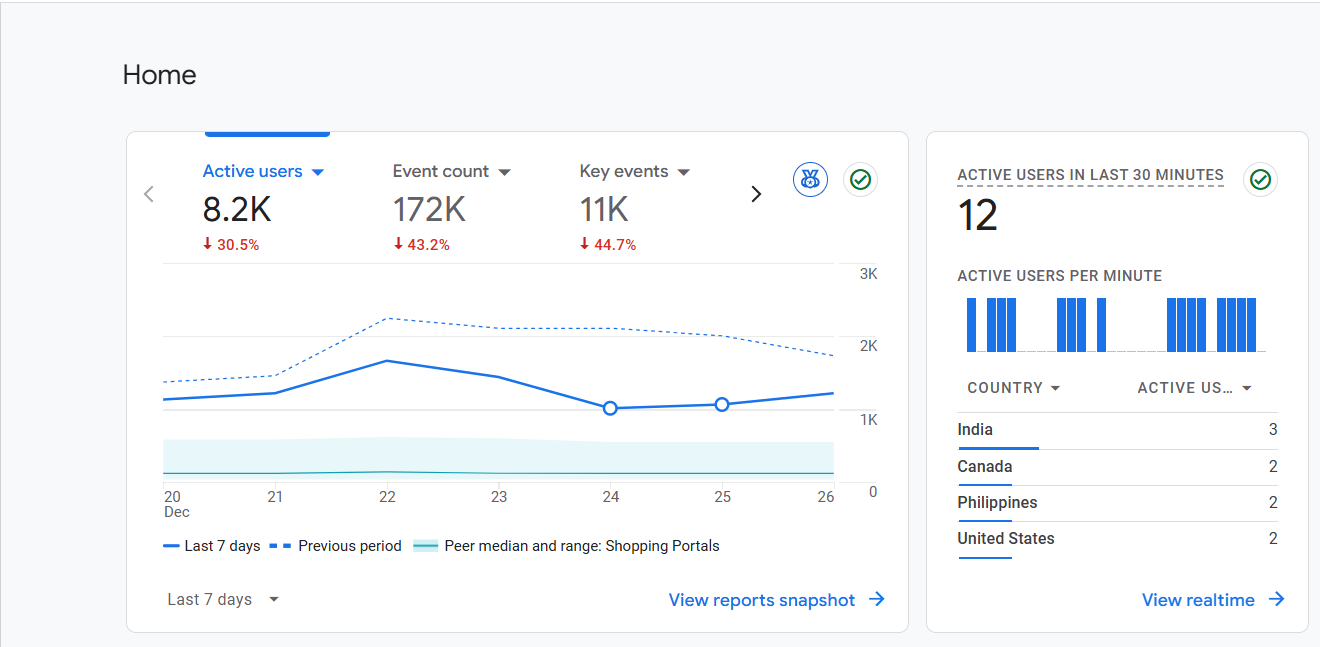This screenshot has width=1320, height=647.
Task: Click the next metrics right chevron
Action: click(x=756, y=194)
